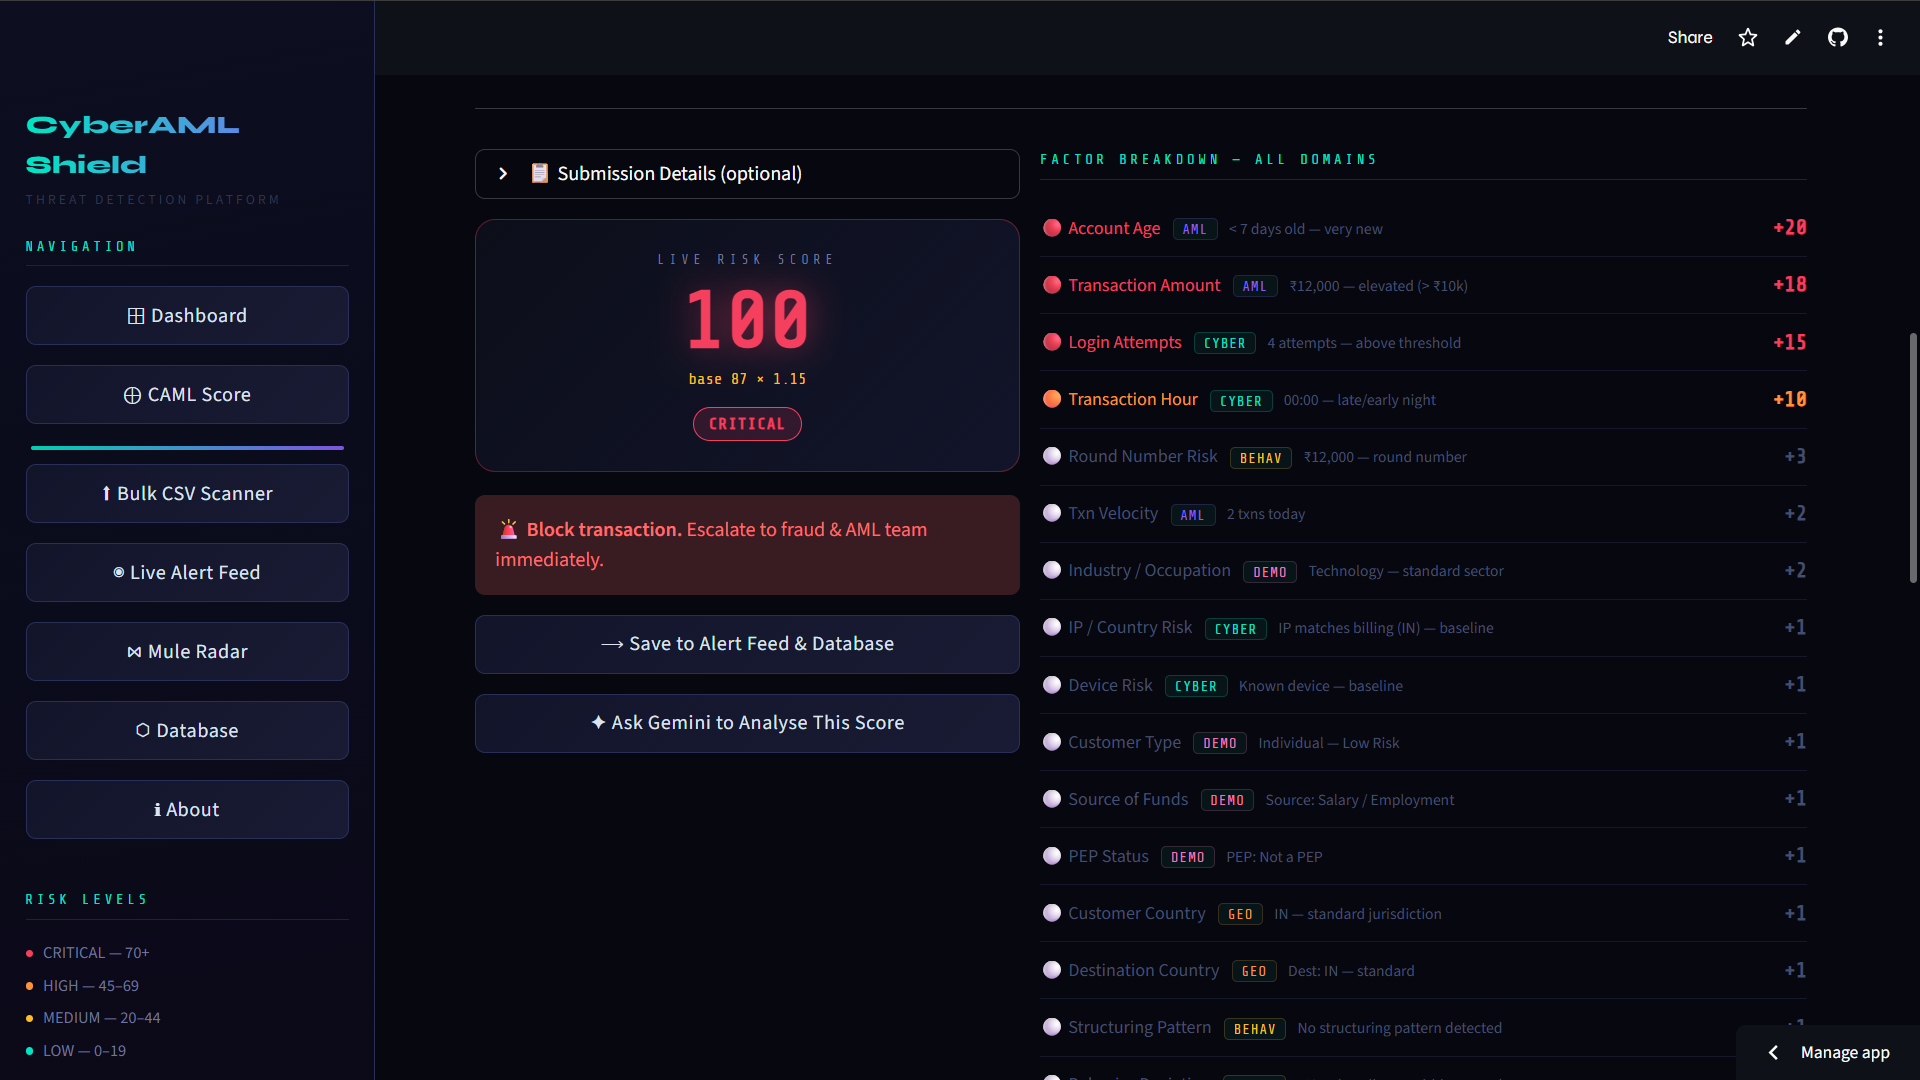
Task: Open the Dashboard navigation page
Action: tap(187, 315)
